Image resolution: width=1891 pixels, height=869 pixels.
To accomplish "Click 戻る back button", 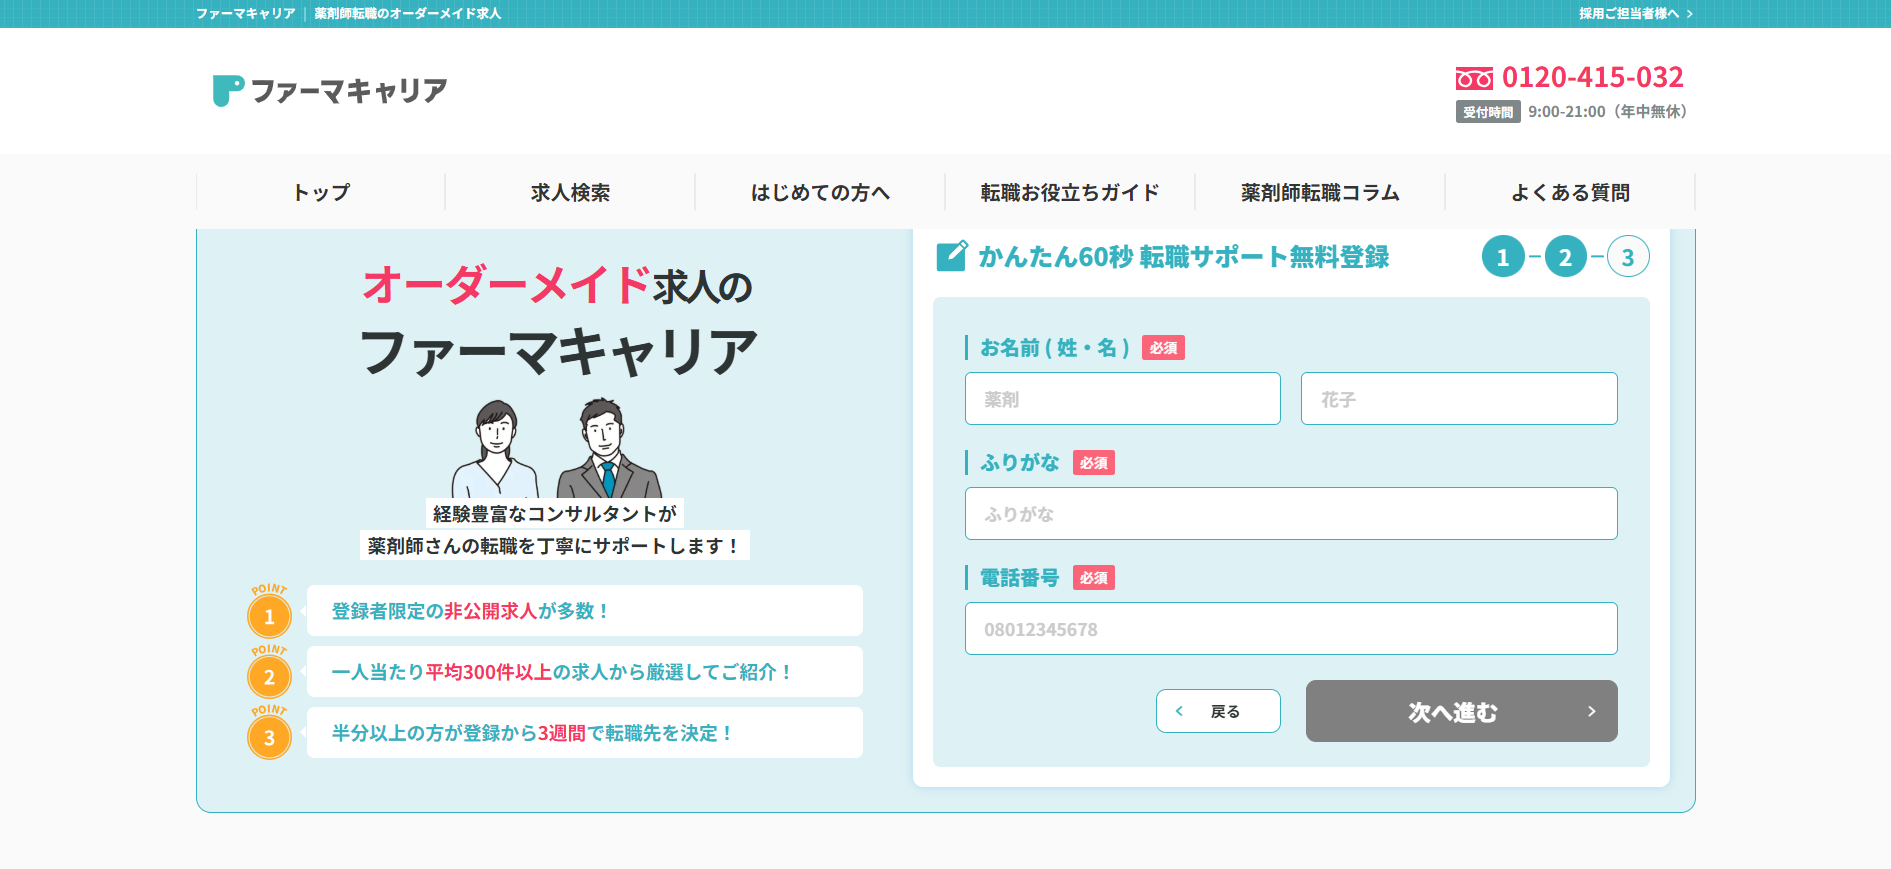I will (x=1218, y=711).
